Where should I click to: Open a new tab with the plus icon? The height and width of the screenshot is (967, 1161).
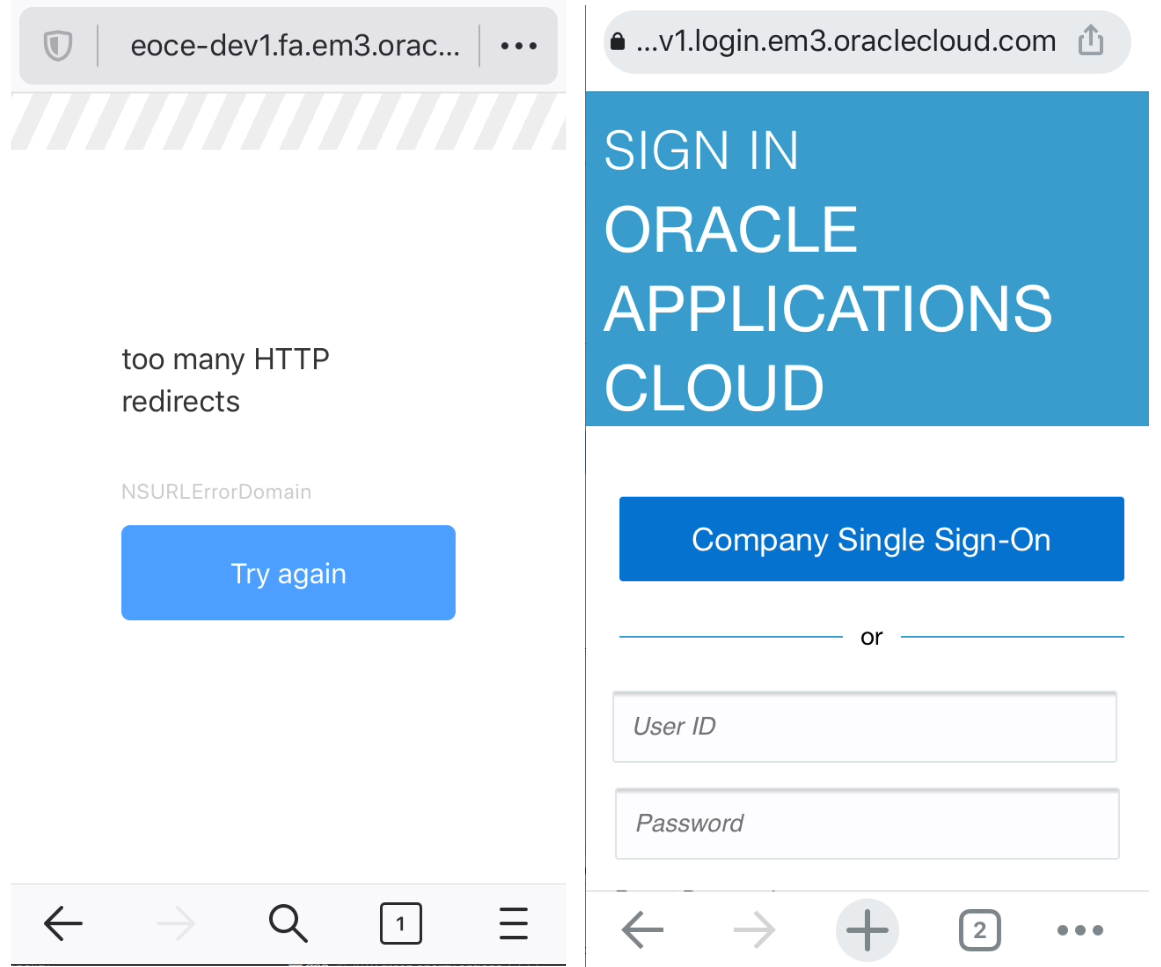pyautogui.click(x=867, y=930)
